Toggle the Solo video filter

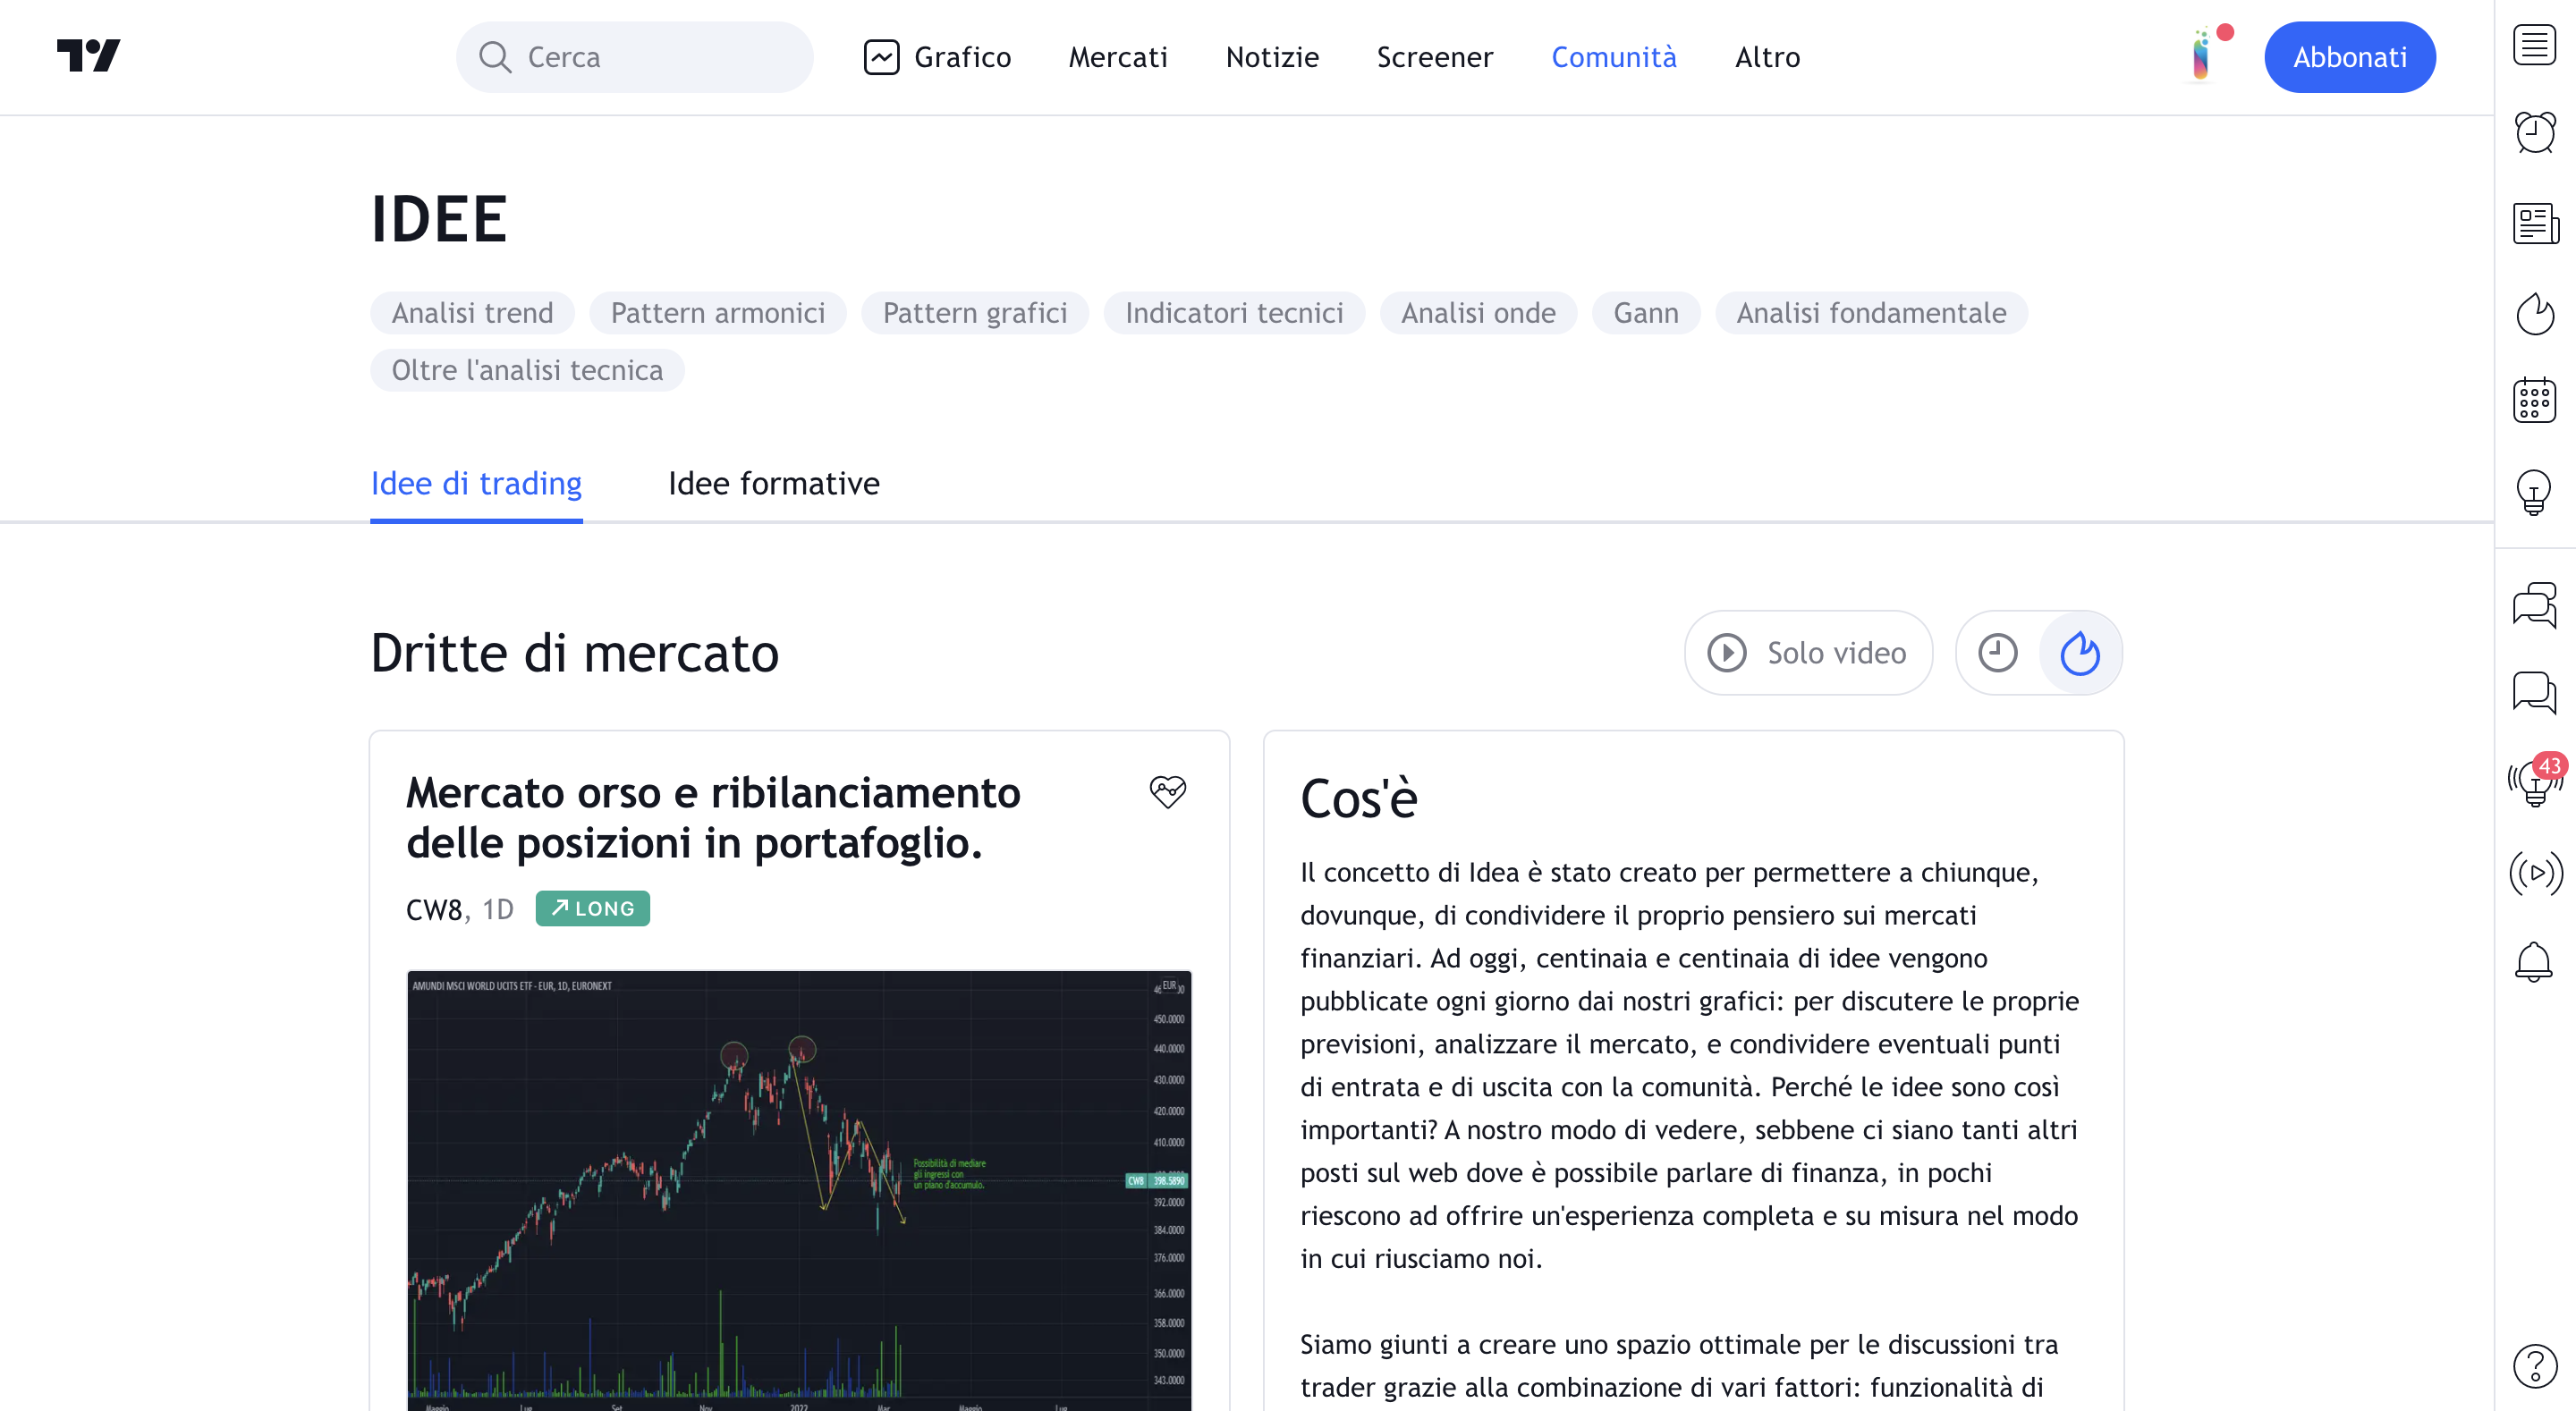tap(1808, 653)
